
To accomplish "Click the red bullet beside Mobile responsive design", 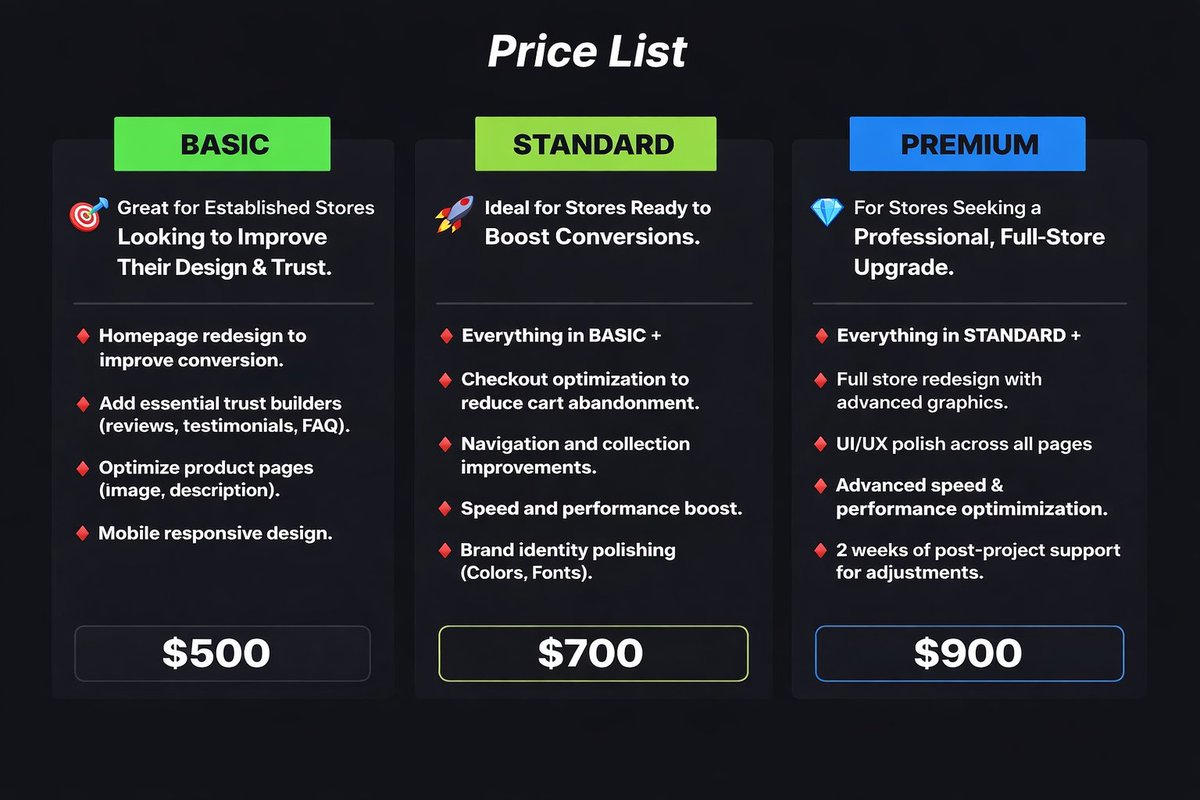I will (82, 533).
